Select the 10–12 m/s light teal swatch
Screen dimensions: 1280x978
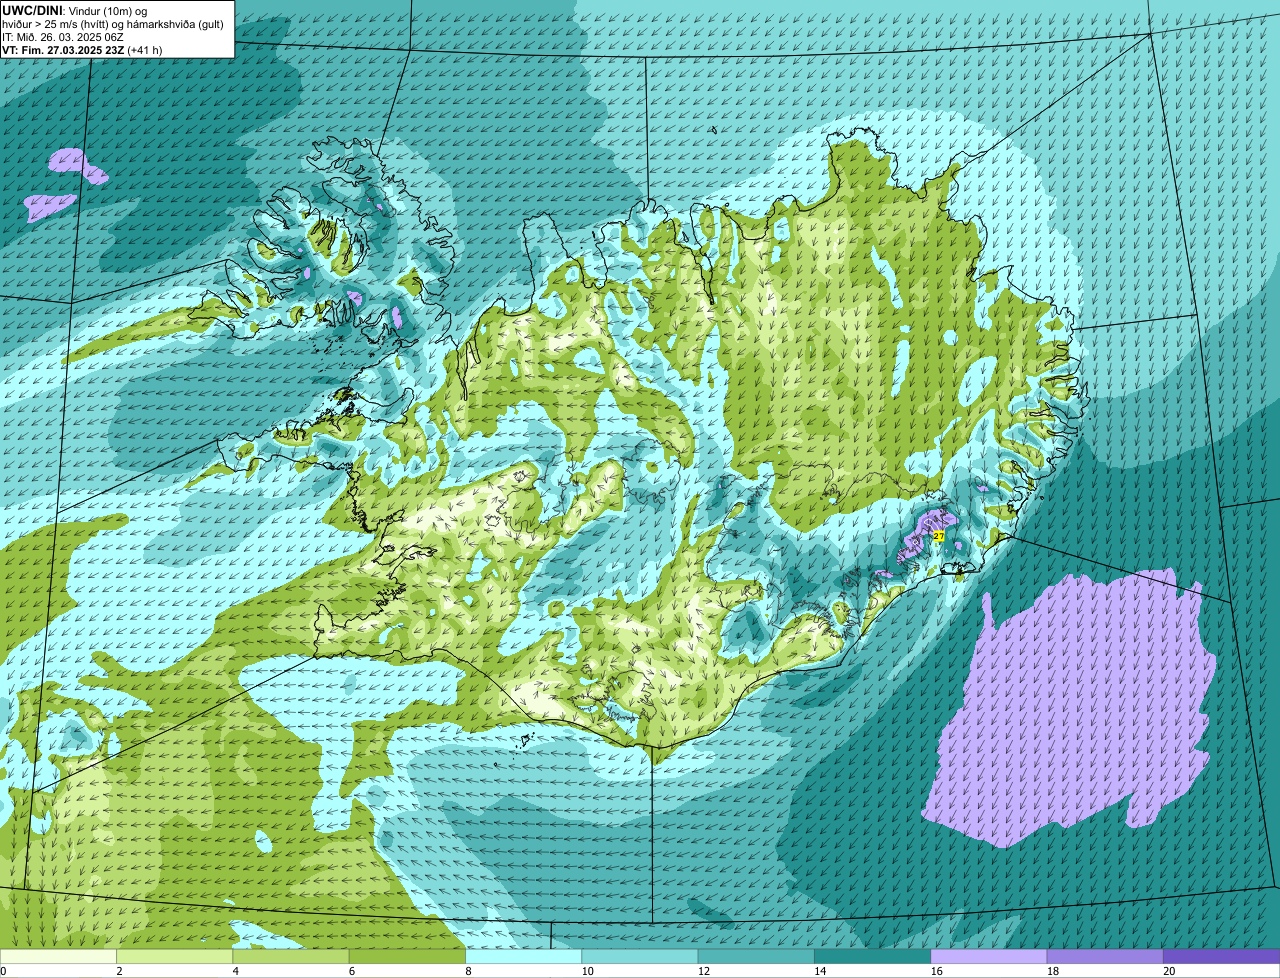point(640,956)
